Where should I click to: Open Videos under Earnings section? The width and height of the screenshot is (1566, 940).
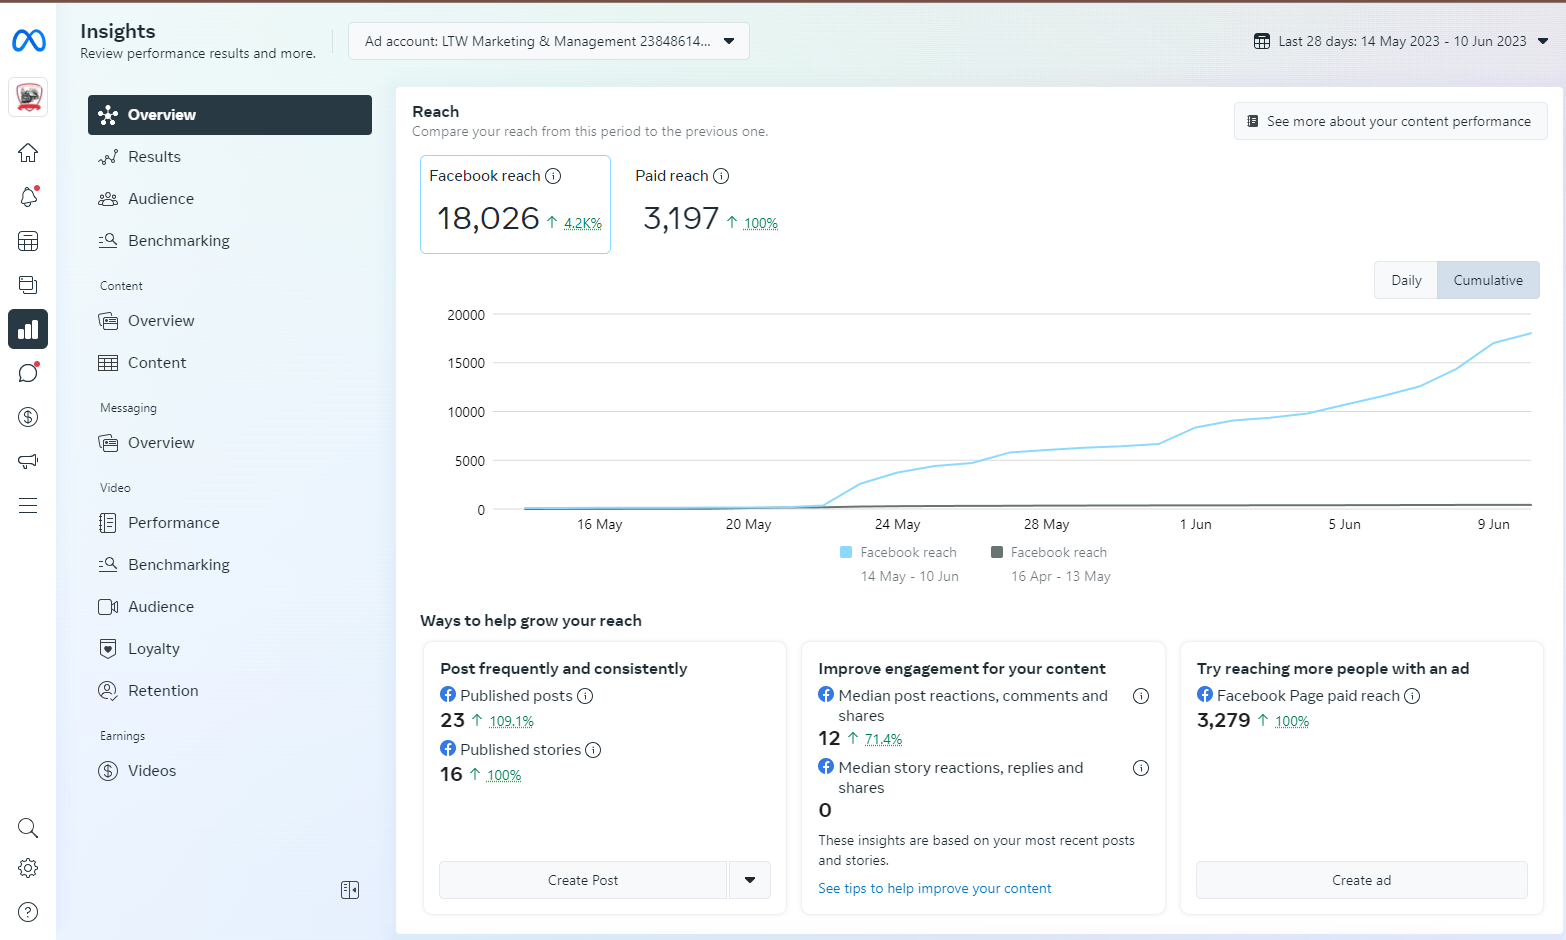[230, 771]
